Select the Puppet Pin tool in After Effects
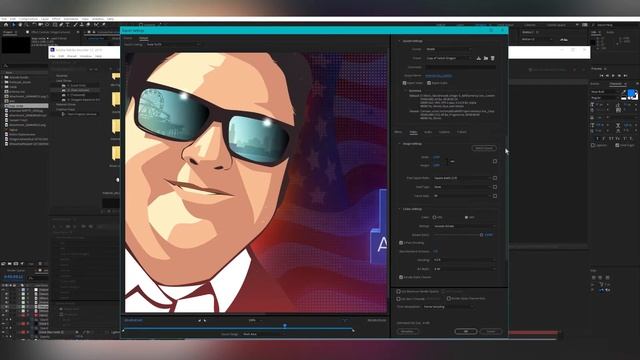 click(x=104, y=25)
